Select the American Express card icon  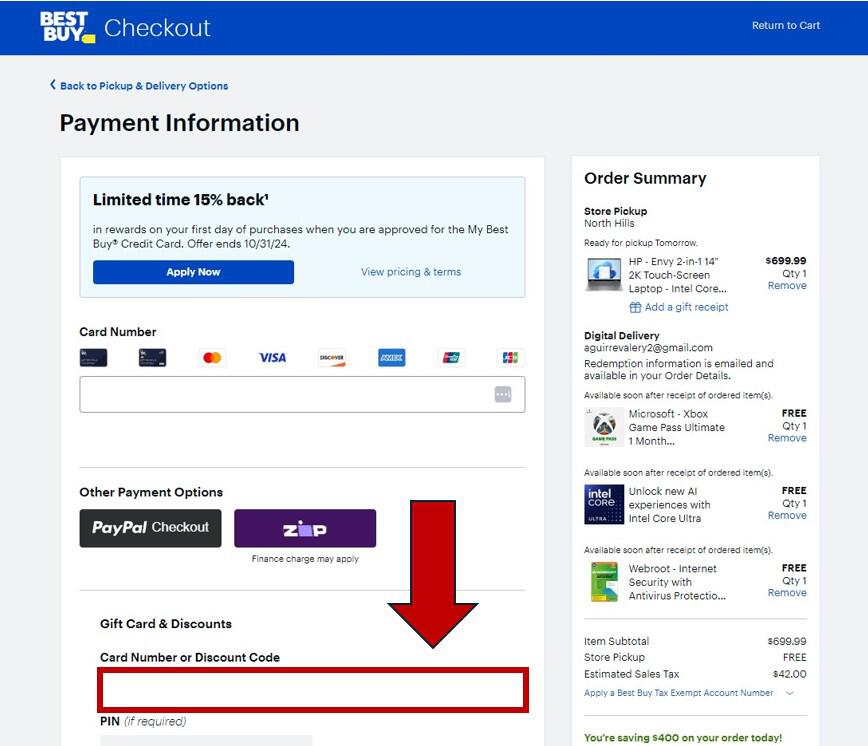pos(391,358)
